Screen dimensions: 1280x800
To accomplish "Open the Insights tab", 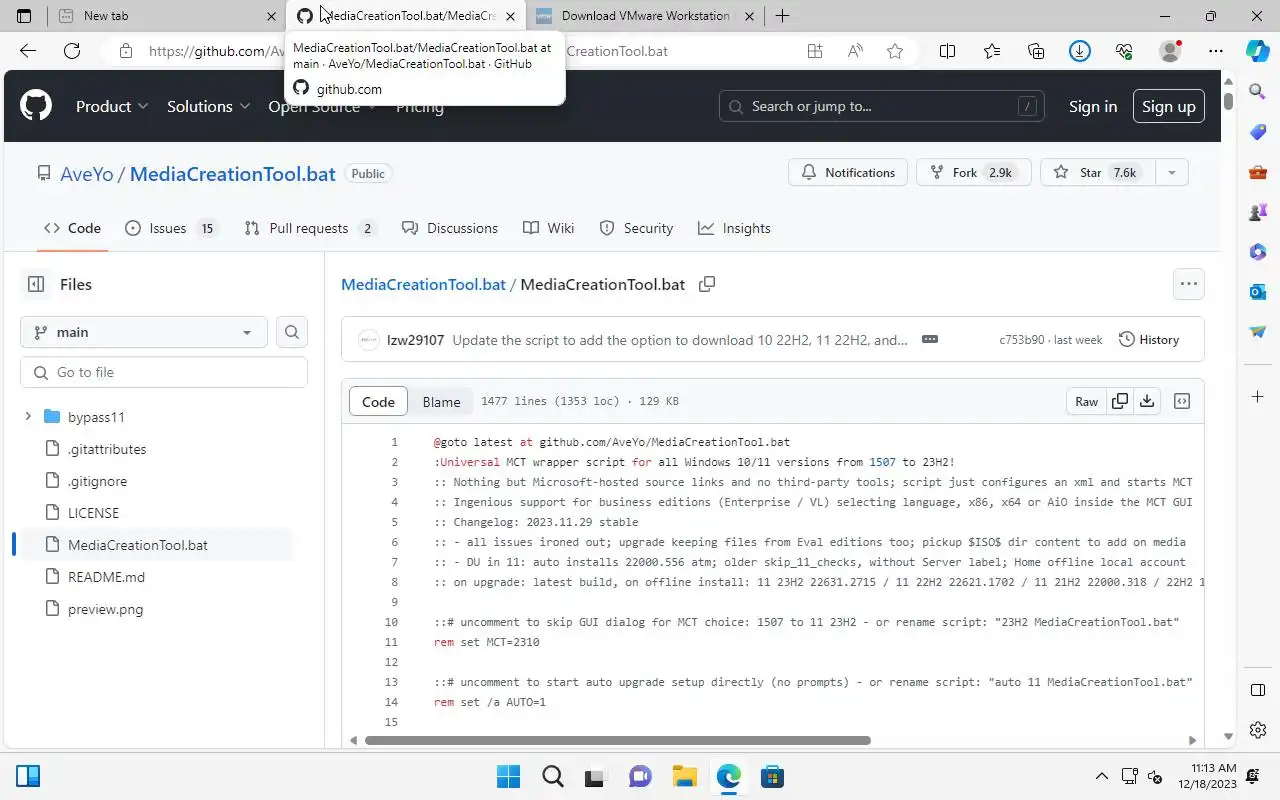I will point(735,228).
